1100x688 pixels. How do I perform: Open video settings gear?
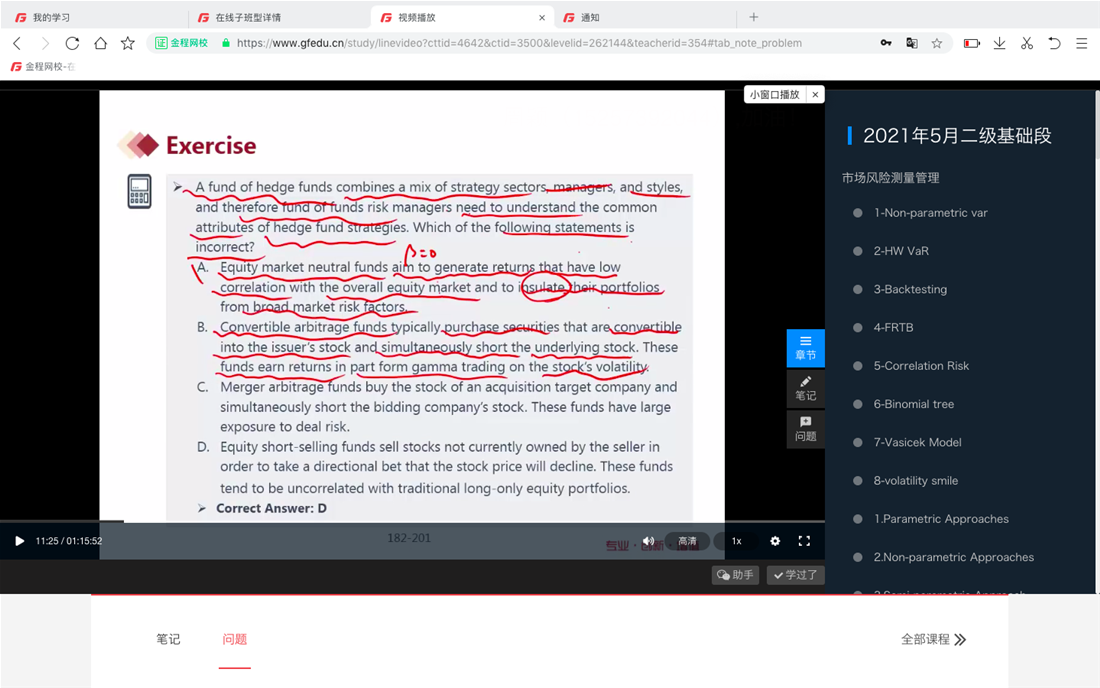[x=774, y=541]
